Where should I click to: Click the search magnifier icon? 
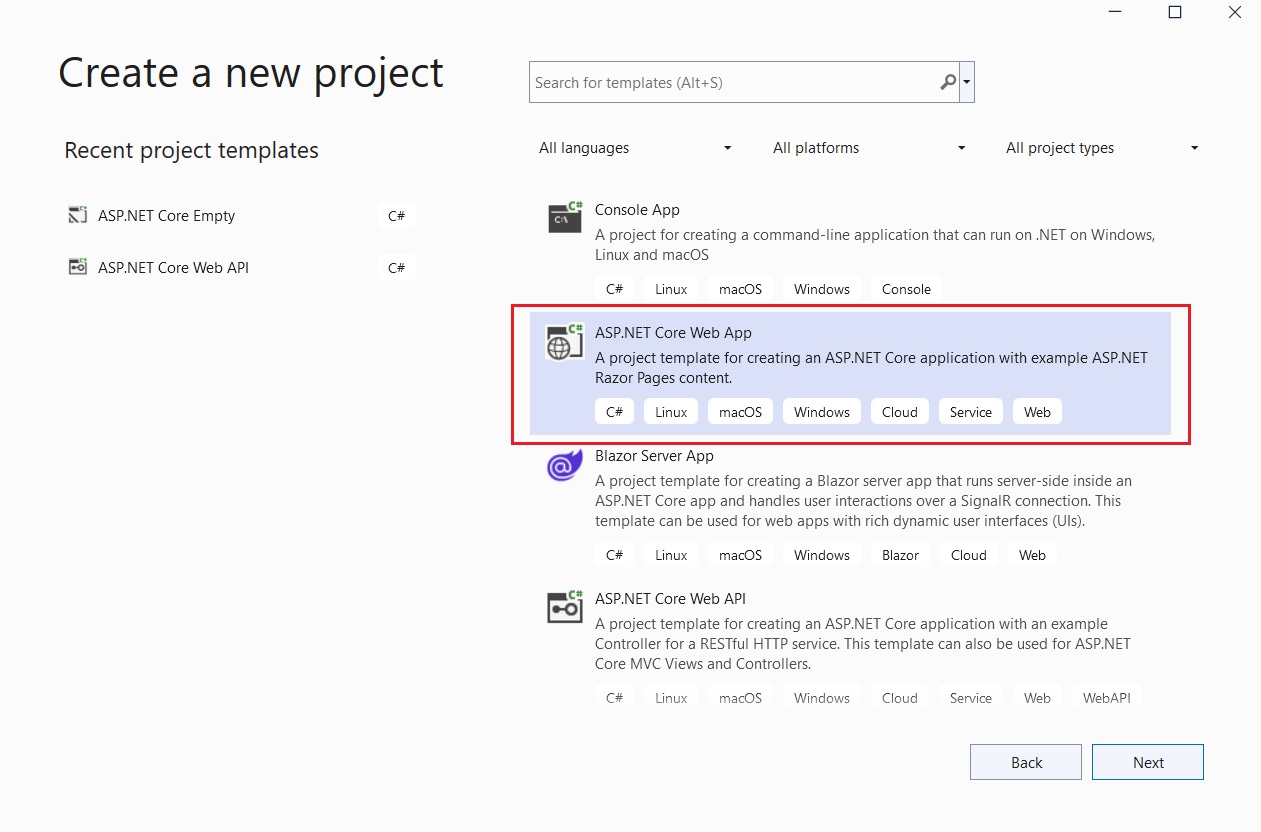coord(948,82)
